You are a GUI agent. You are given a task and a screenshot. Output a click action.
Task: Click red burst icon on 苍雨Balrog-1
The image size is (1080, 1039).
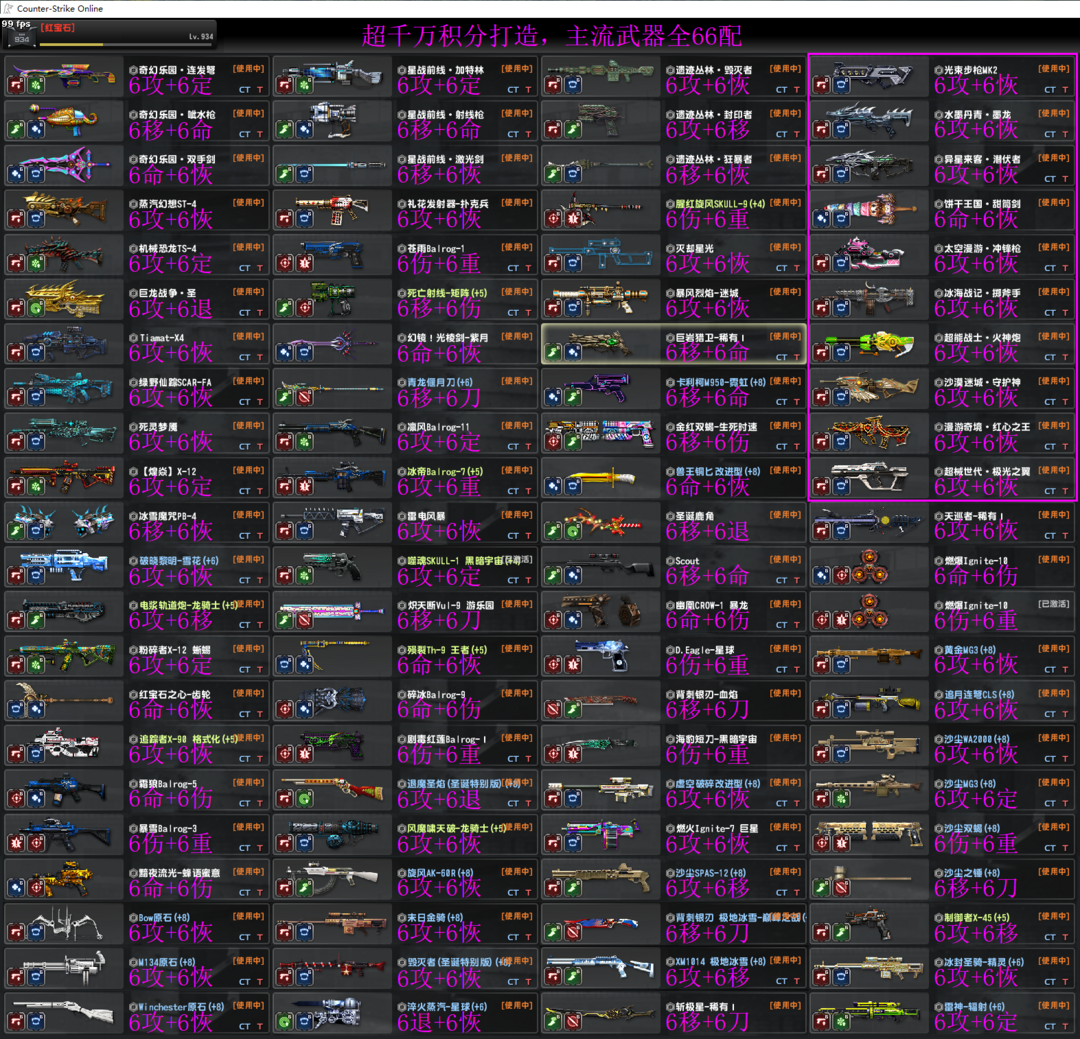pyautogui.click(x=304, y=263)
